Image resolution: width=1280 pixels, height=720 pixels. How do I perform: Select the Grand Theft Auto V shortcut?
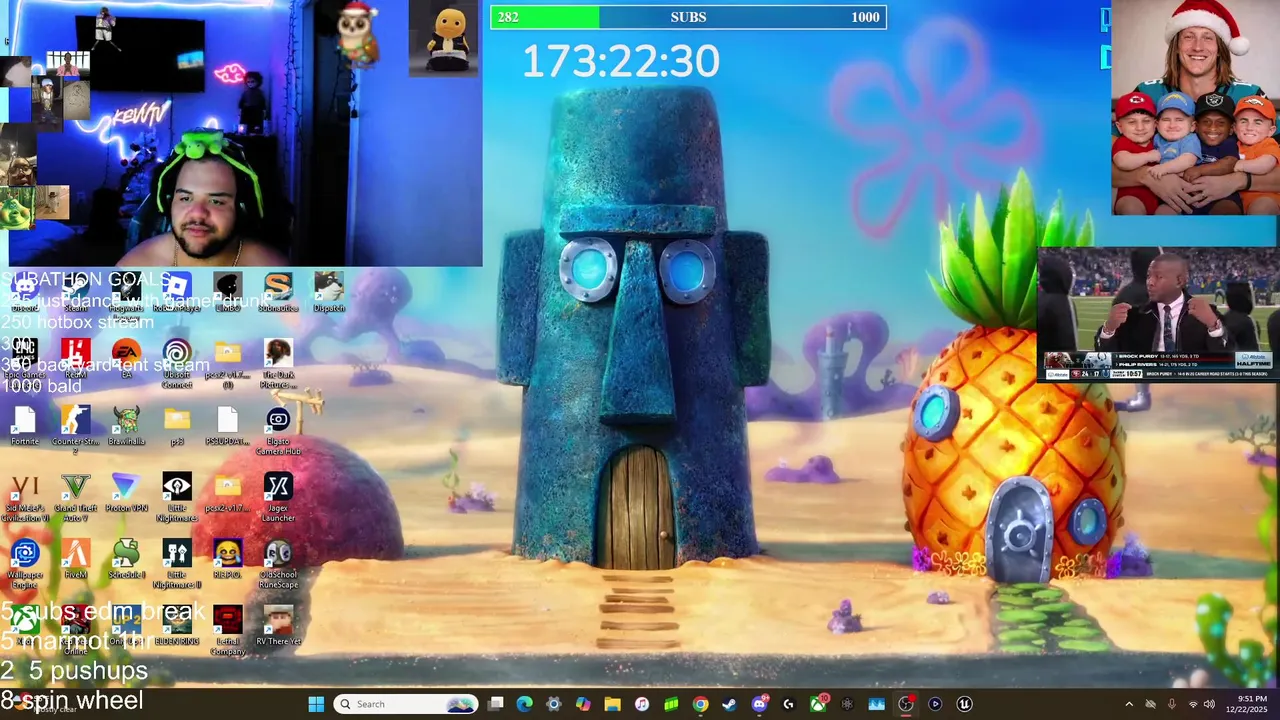pyautogui.click(x=75, y=498)
